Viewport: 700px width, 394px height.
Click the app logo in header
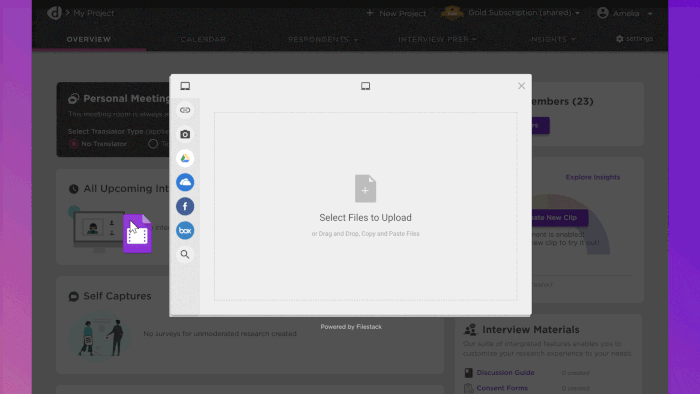(54, 13)
